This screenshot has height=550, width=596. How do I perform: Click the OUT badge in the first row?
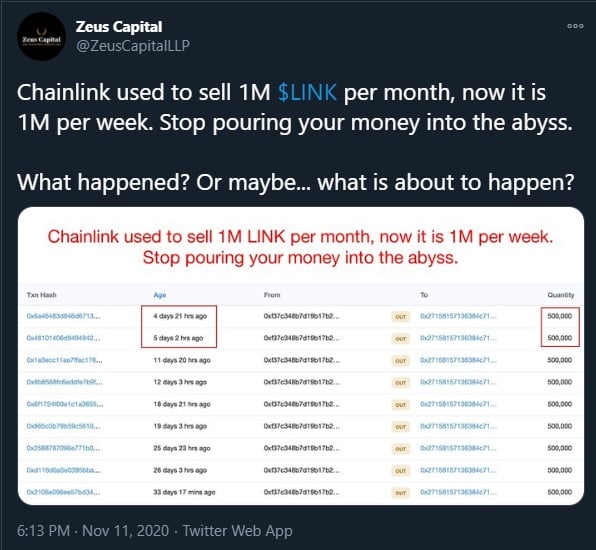401,317
